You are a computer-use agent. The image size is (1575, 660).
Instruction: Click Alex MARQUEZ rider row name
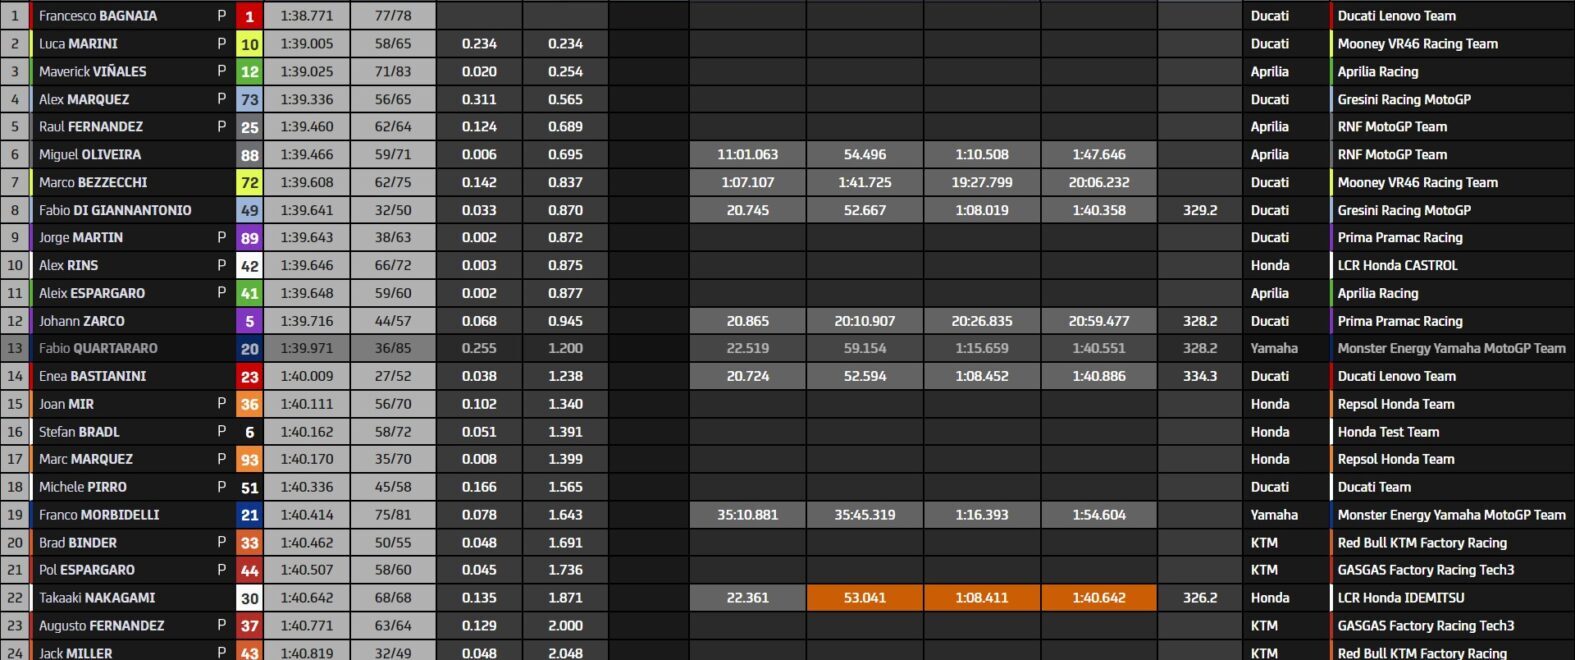pos(84,100)
